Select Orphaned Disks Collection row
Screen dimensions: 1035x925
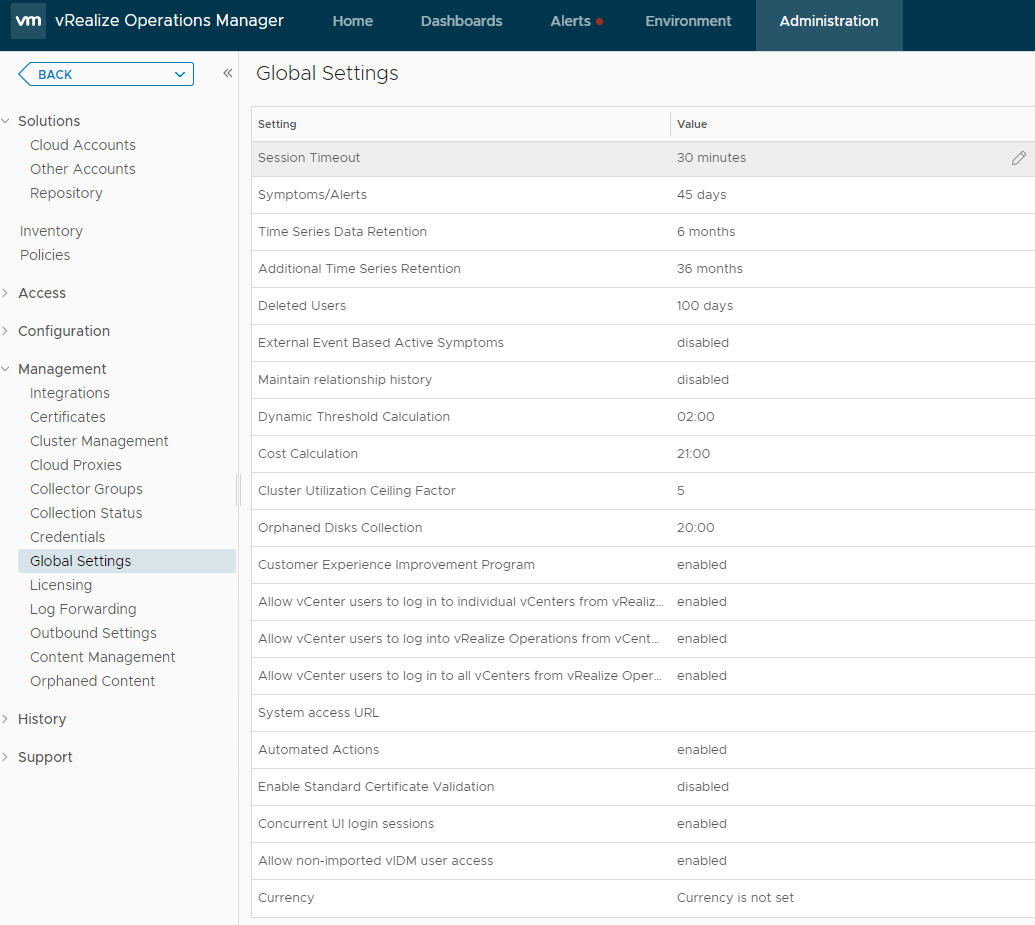pos(643,528)
